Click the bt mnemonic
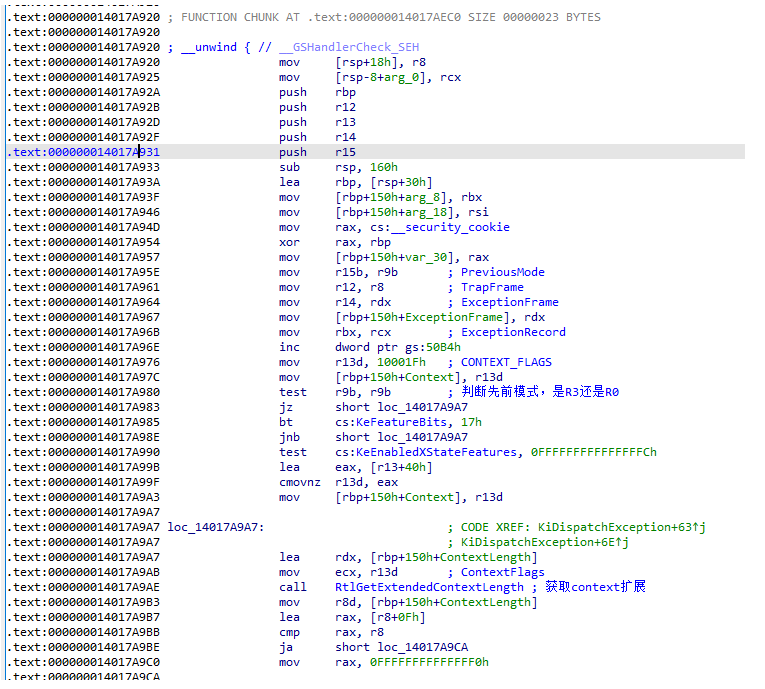 (x=286, y=422)
